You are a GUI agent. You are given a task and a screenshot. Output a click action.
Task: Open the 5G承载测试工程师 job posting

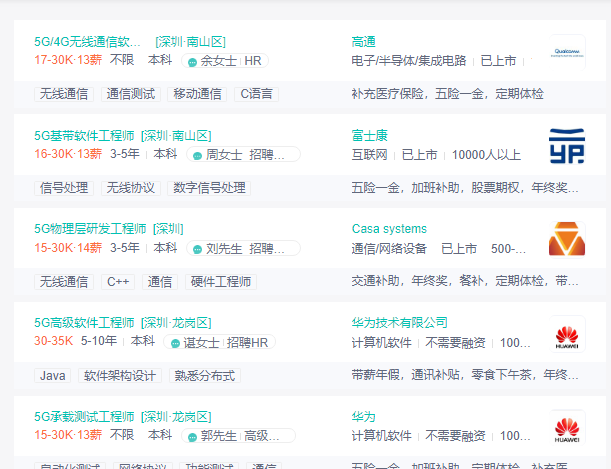[84, 417]
